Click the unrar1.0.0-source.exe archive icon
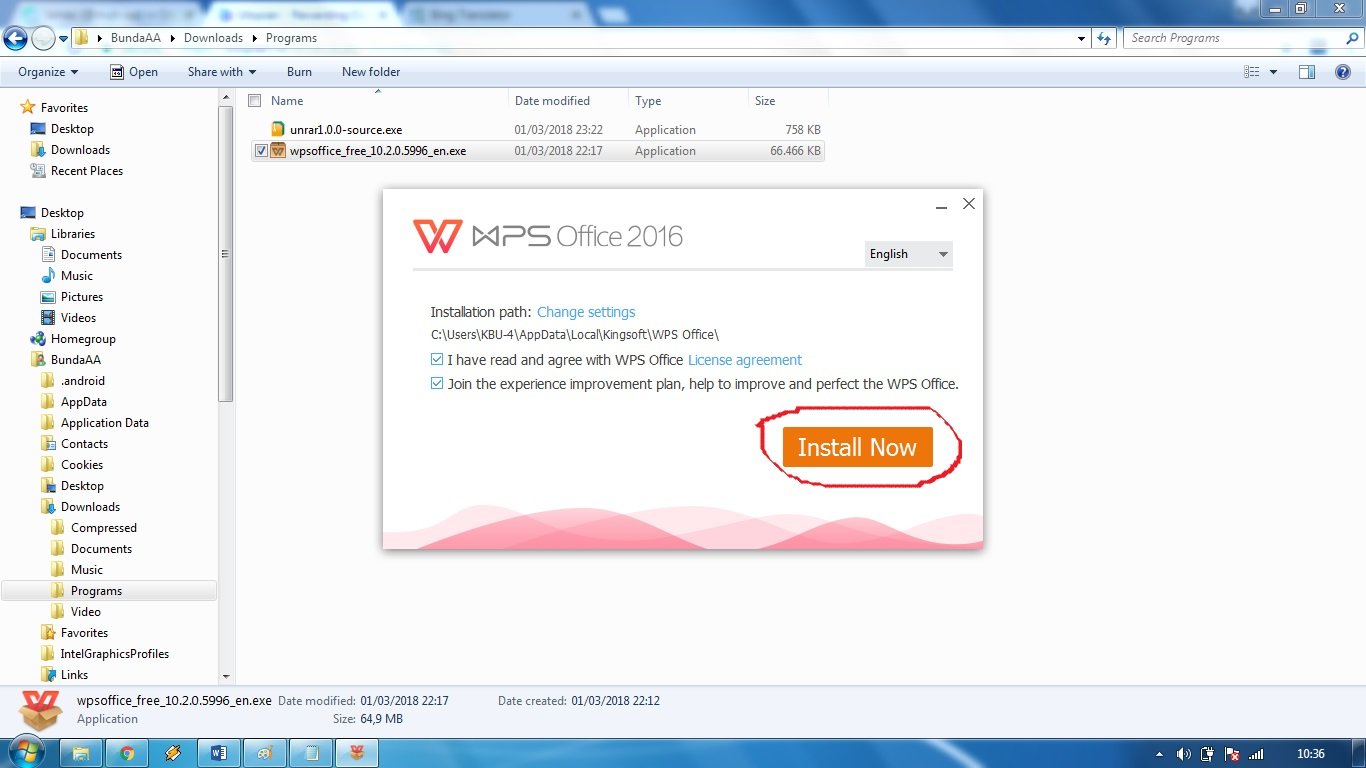The image size is (1366, 768). coord(277,129)
